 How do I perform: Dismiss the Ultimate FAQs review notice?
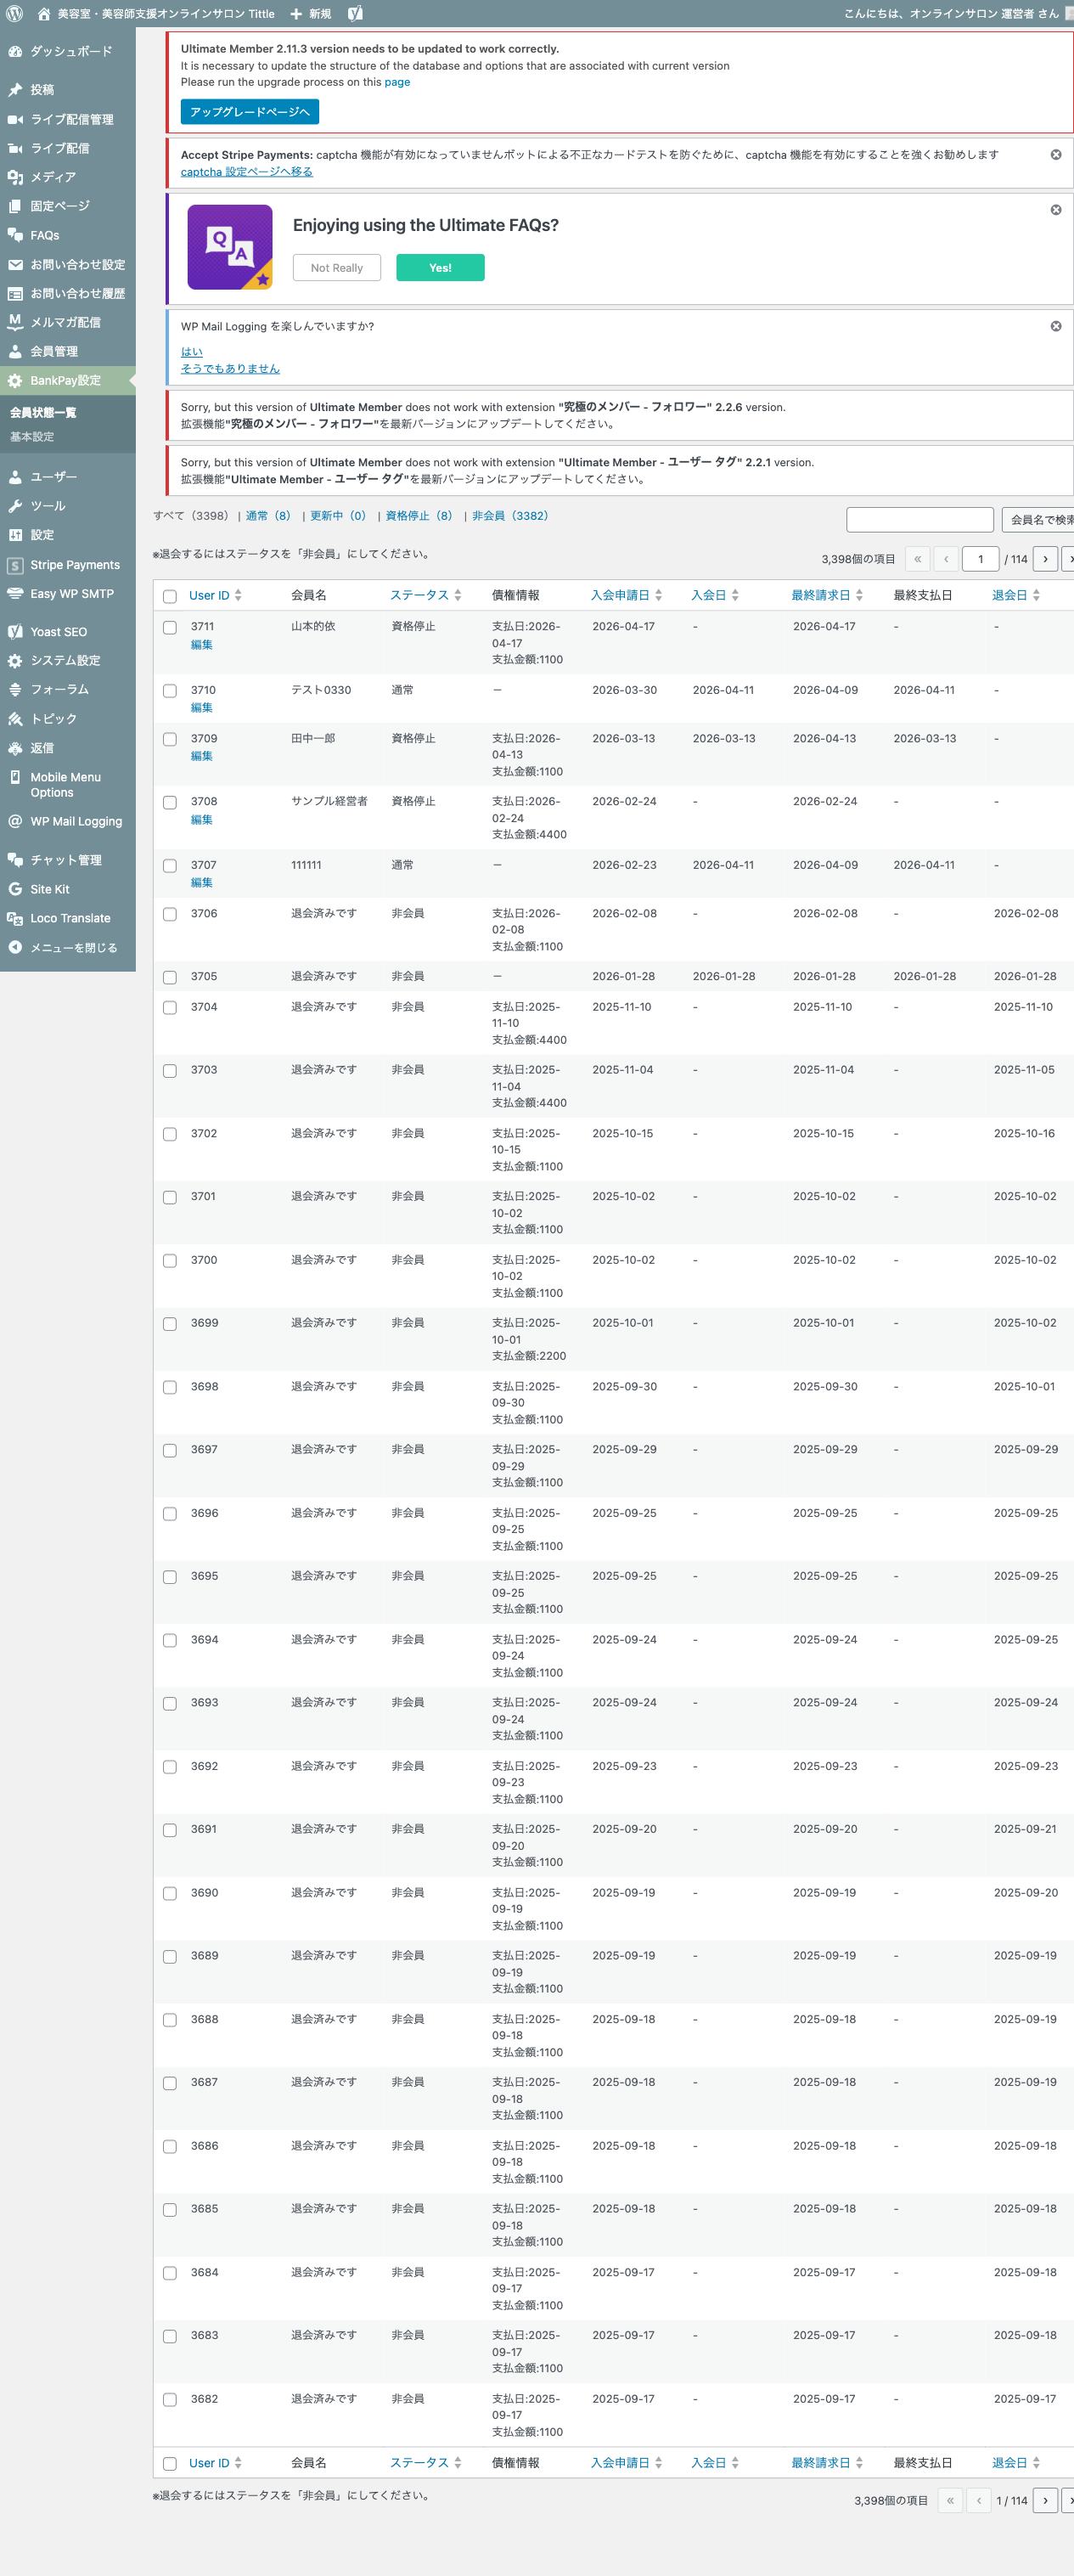(x=1055, y=210)
